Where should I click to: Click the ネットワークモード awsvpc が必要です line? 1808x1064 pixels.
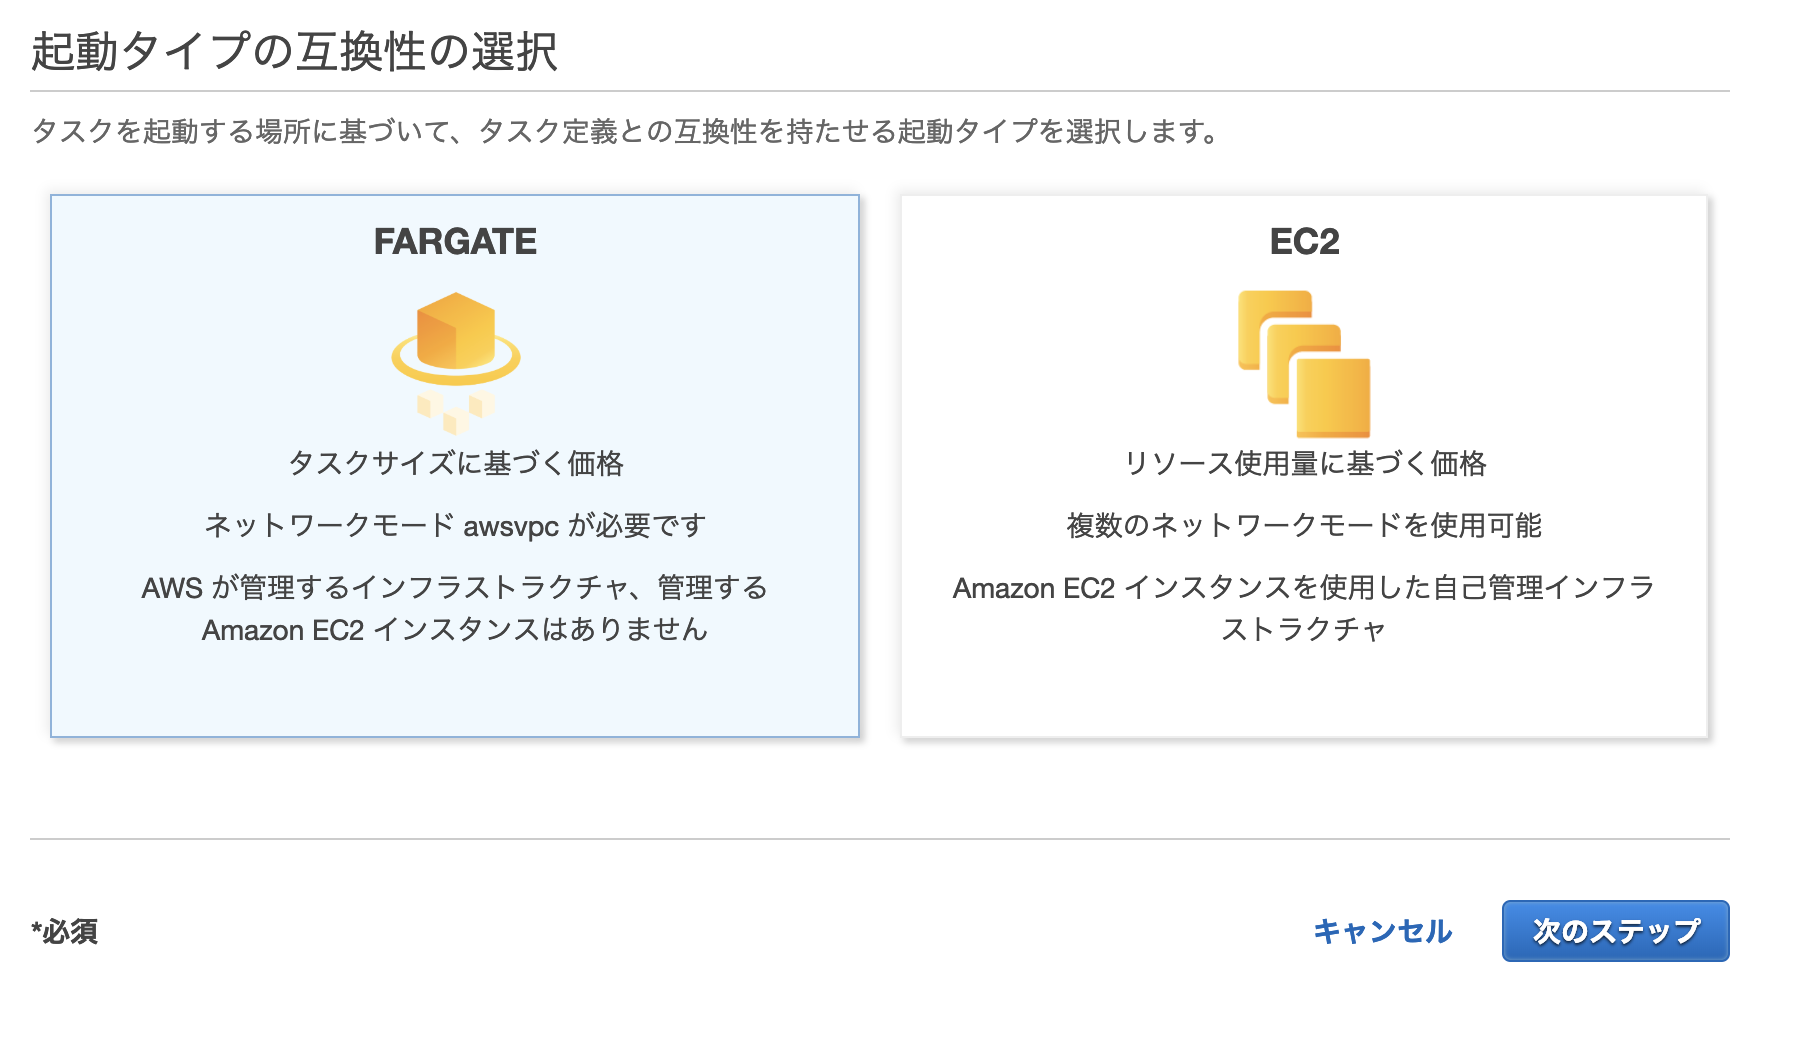click(x=455, y=525)
